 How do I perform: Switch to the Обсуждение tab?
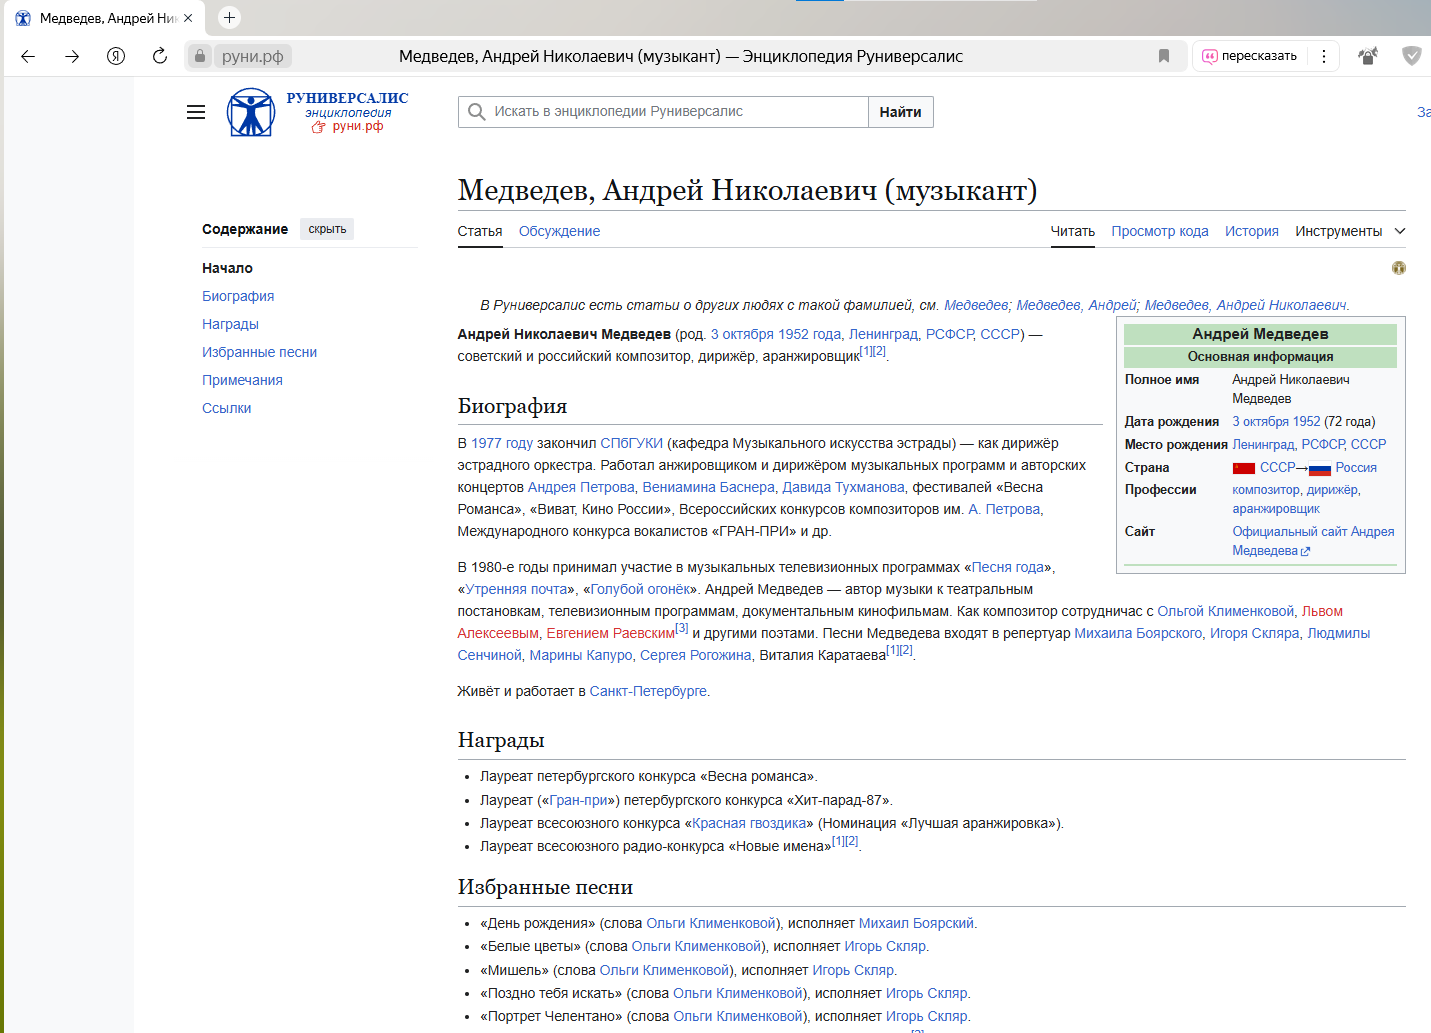click(560, 231)
